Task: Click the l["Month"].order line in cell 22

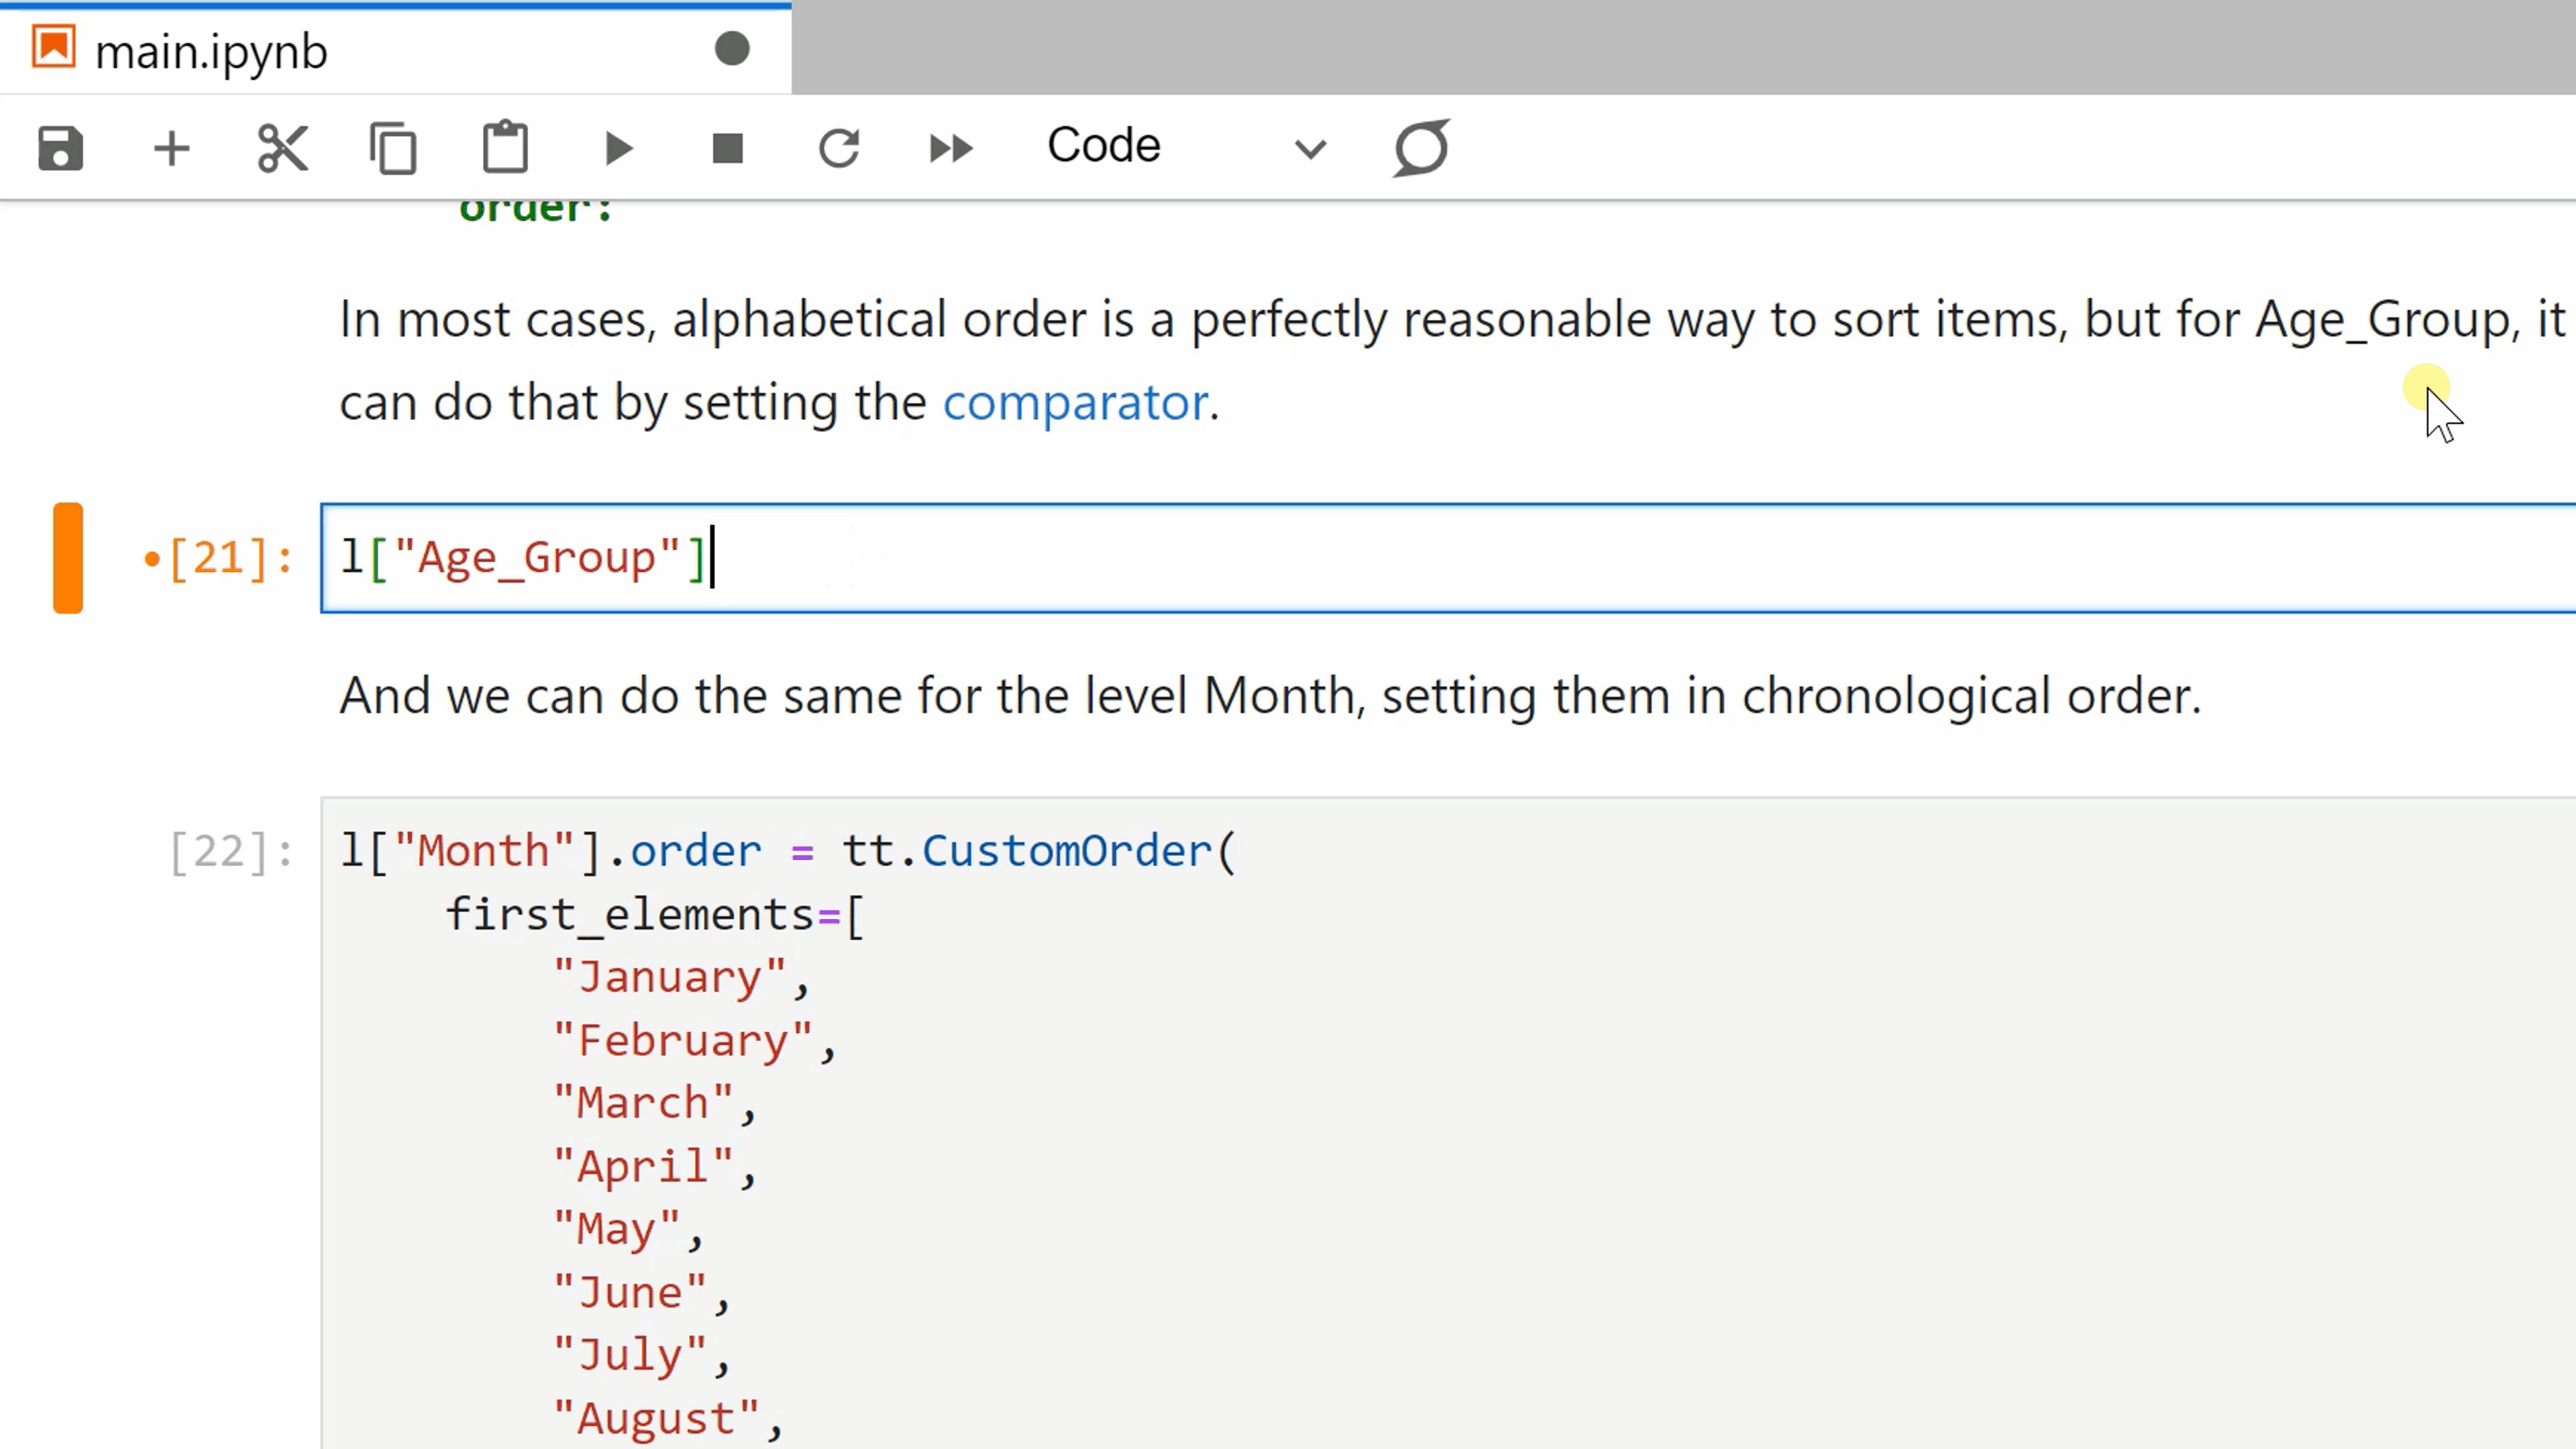Action: [789, 851]
